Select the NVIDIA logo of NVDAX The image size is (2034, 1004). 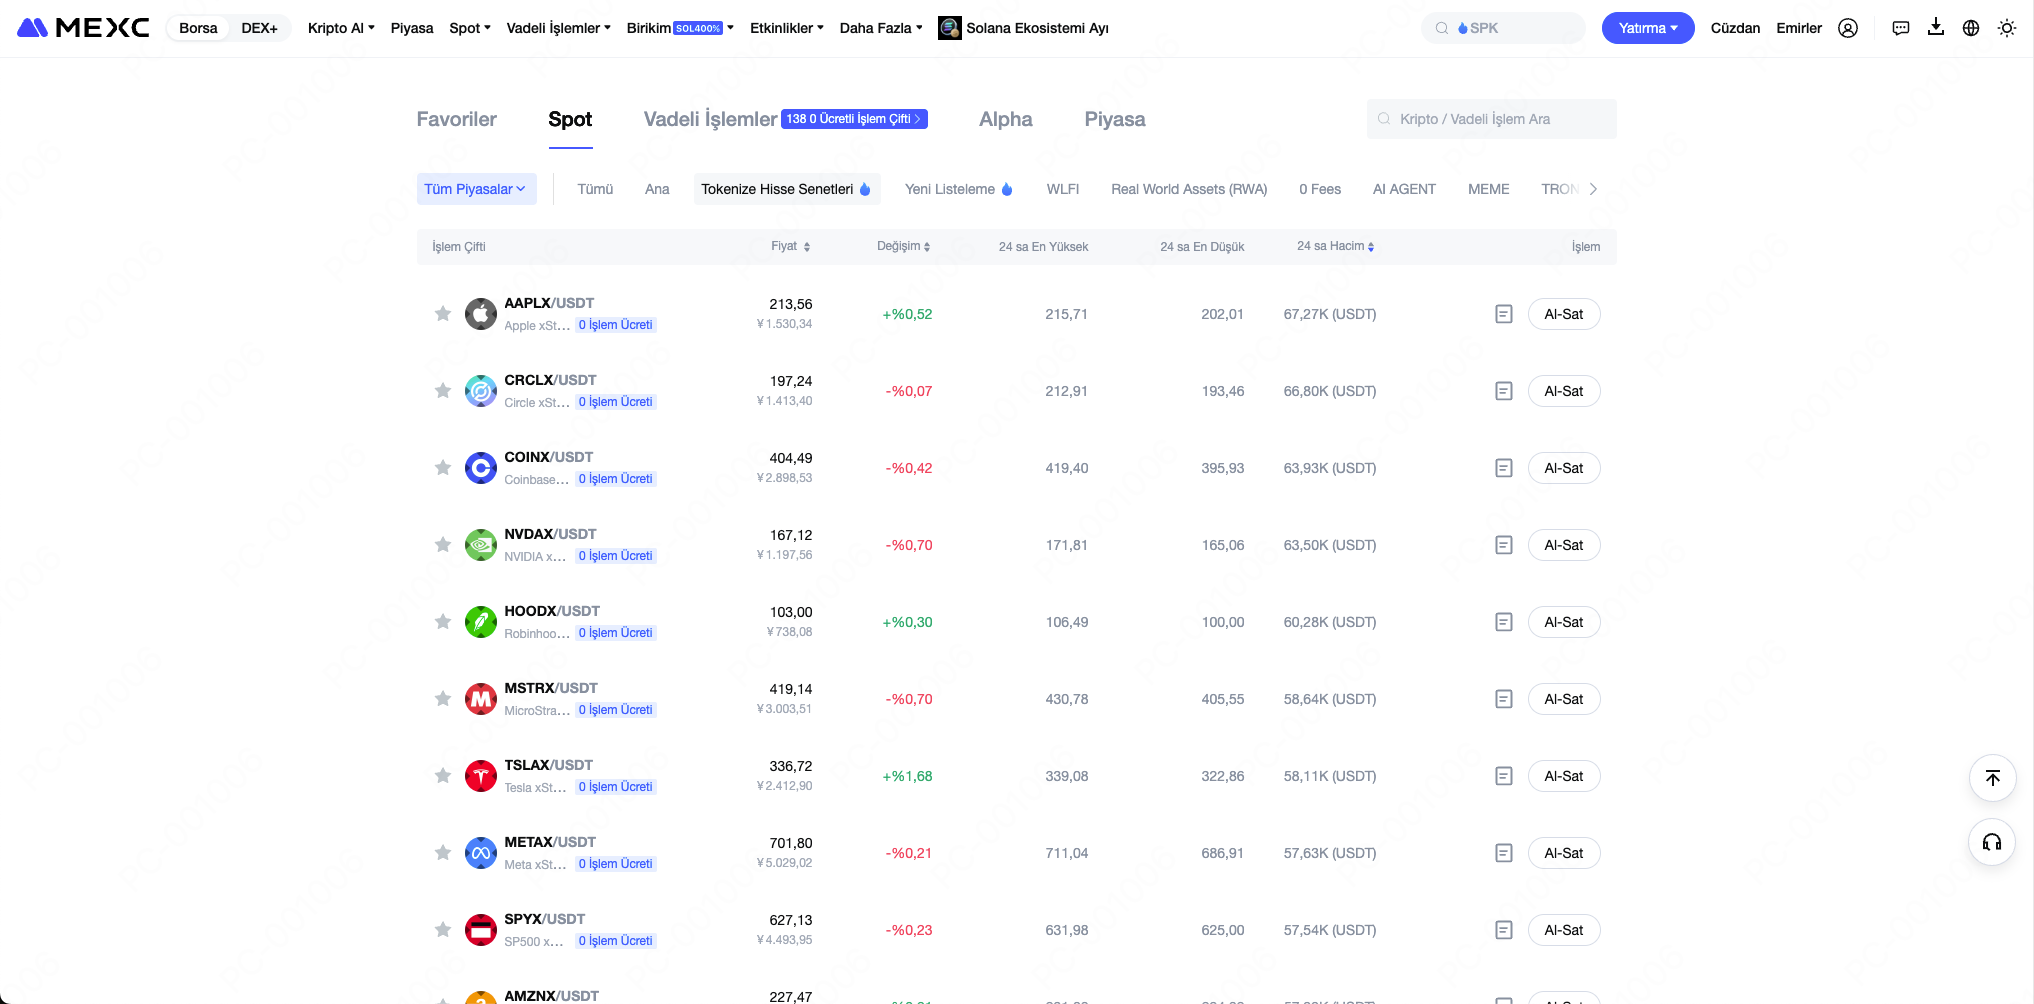coord(481,545)
